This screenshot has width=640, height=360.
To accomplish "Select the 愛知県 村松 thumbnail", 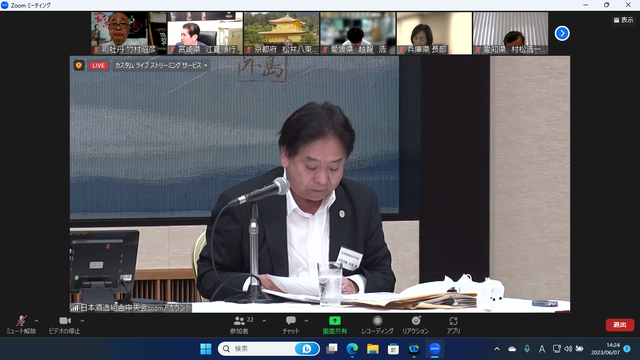I will click(x=511, y=33).
